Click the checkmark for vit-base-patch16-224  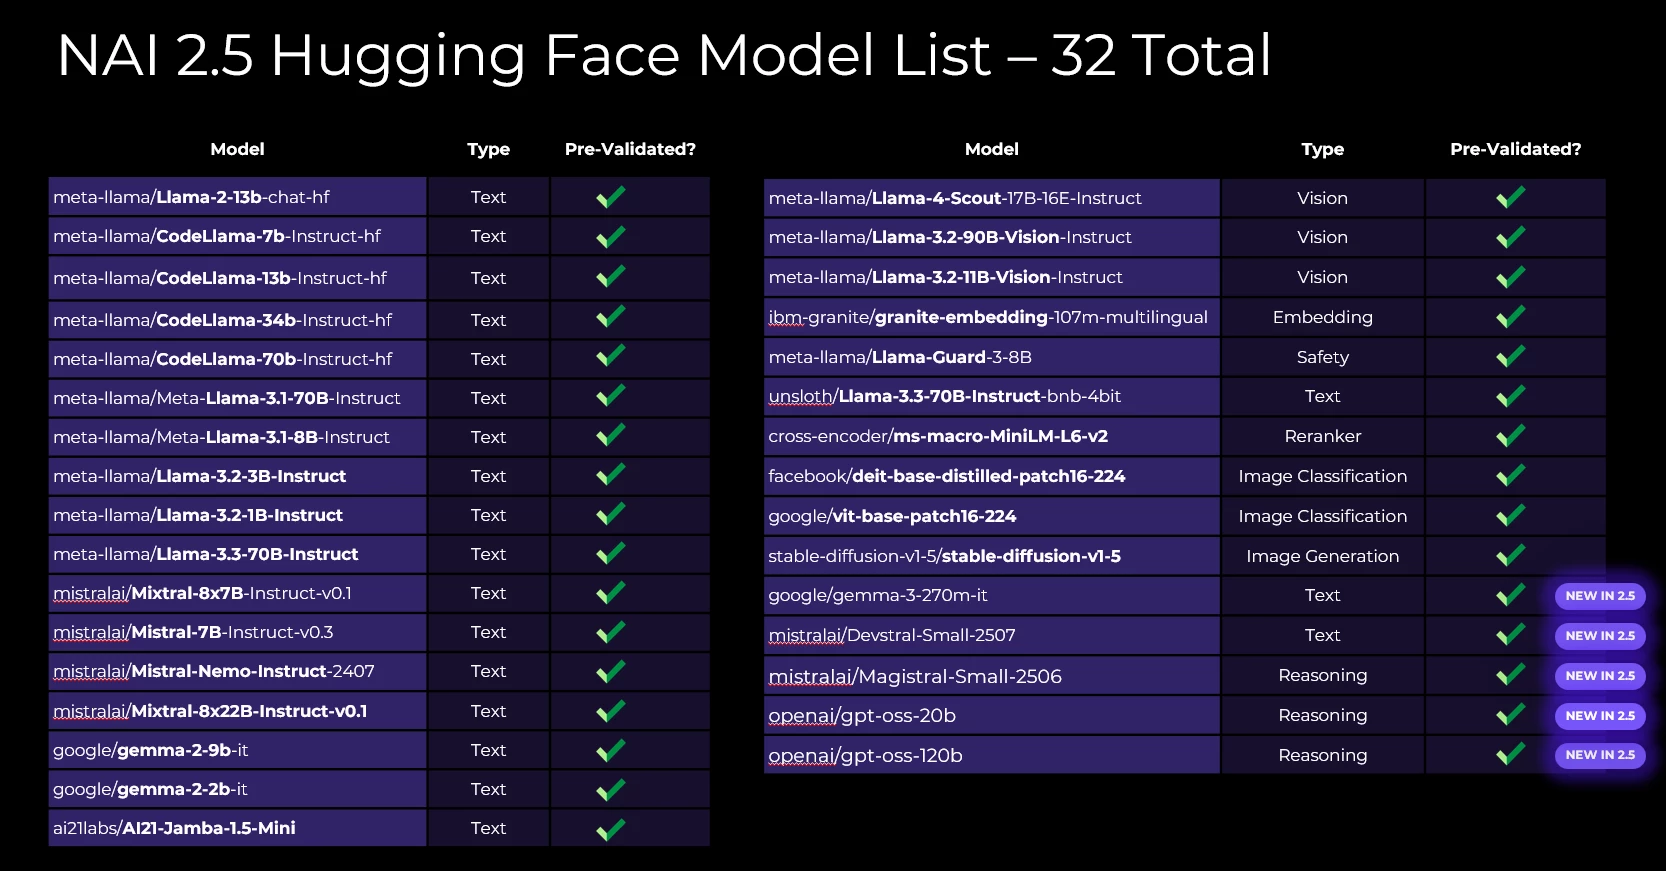pos(1511,515)
